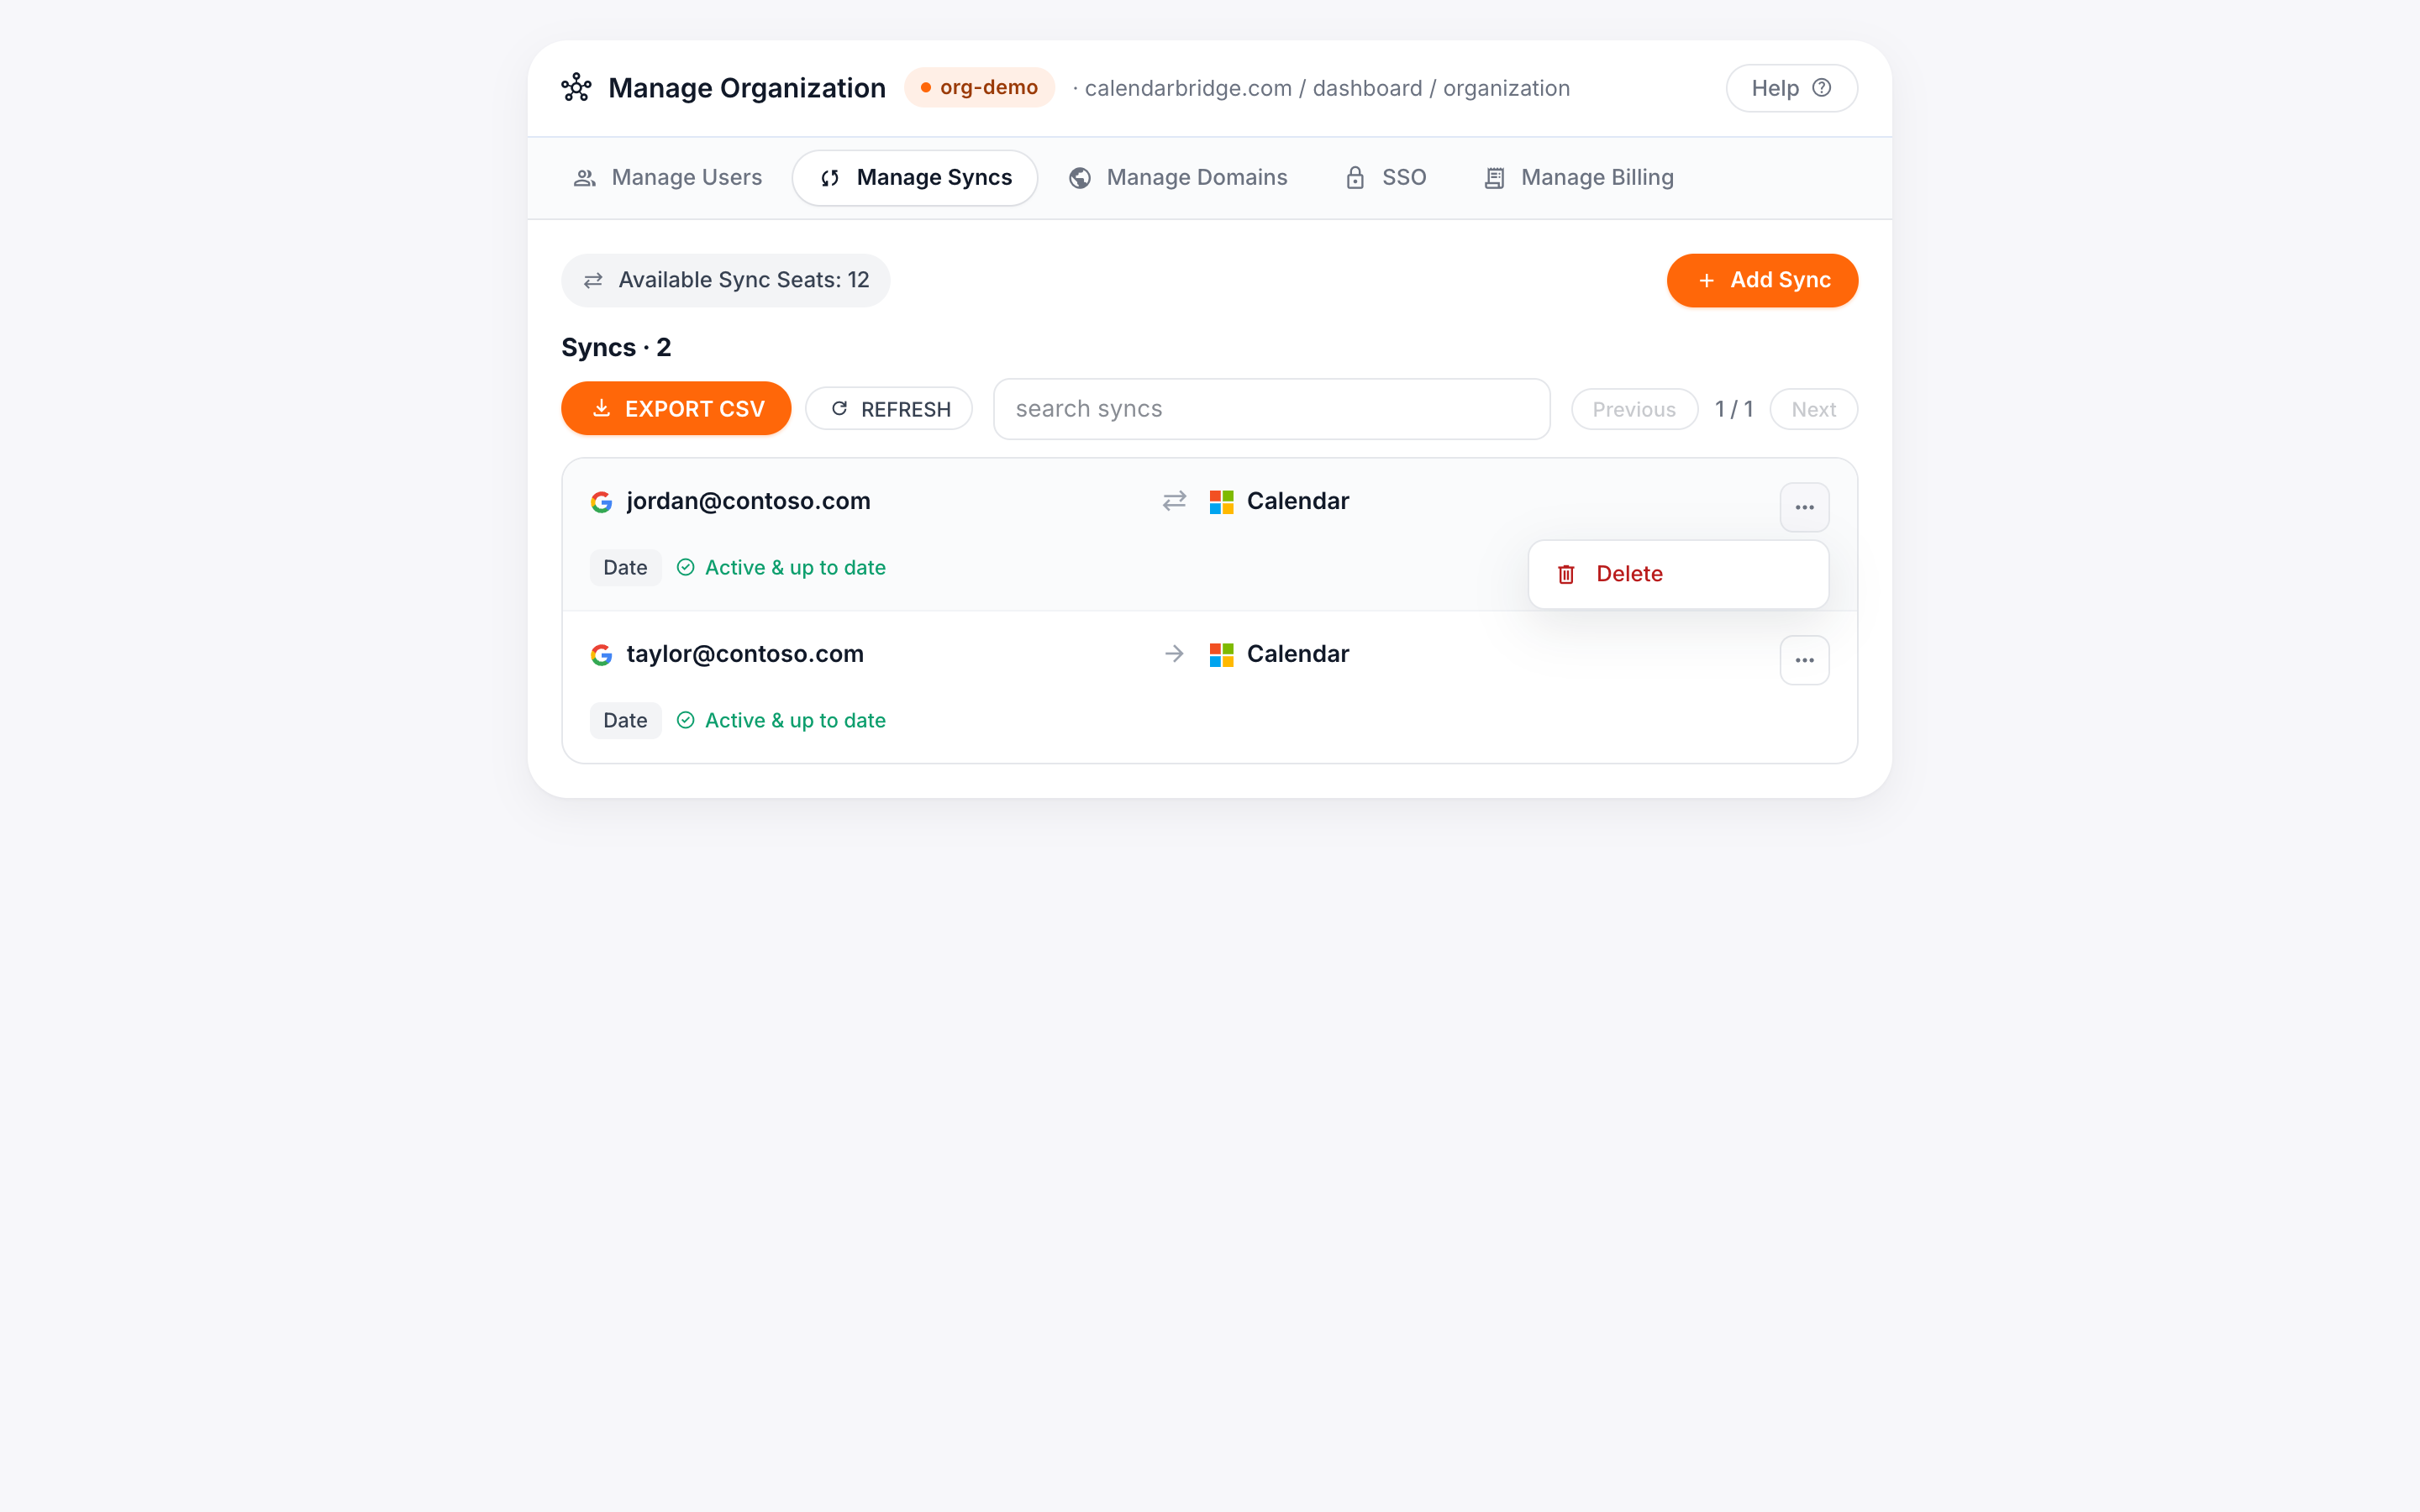Viewport: 2420px width, 1512px height.
Task: Click the Help question mark icon
Action: tap(1822, 88)
